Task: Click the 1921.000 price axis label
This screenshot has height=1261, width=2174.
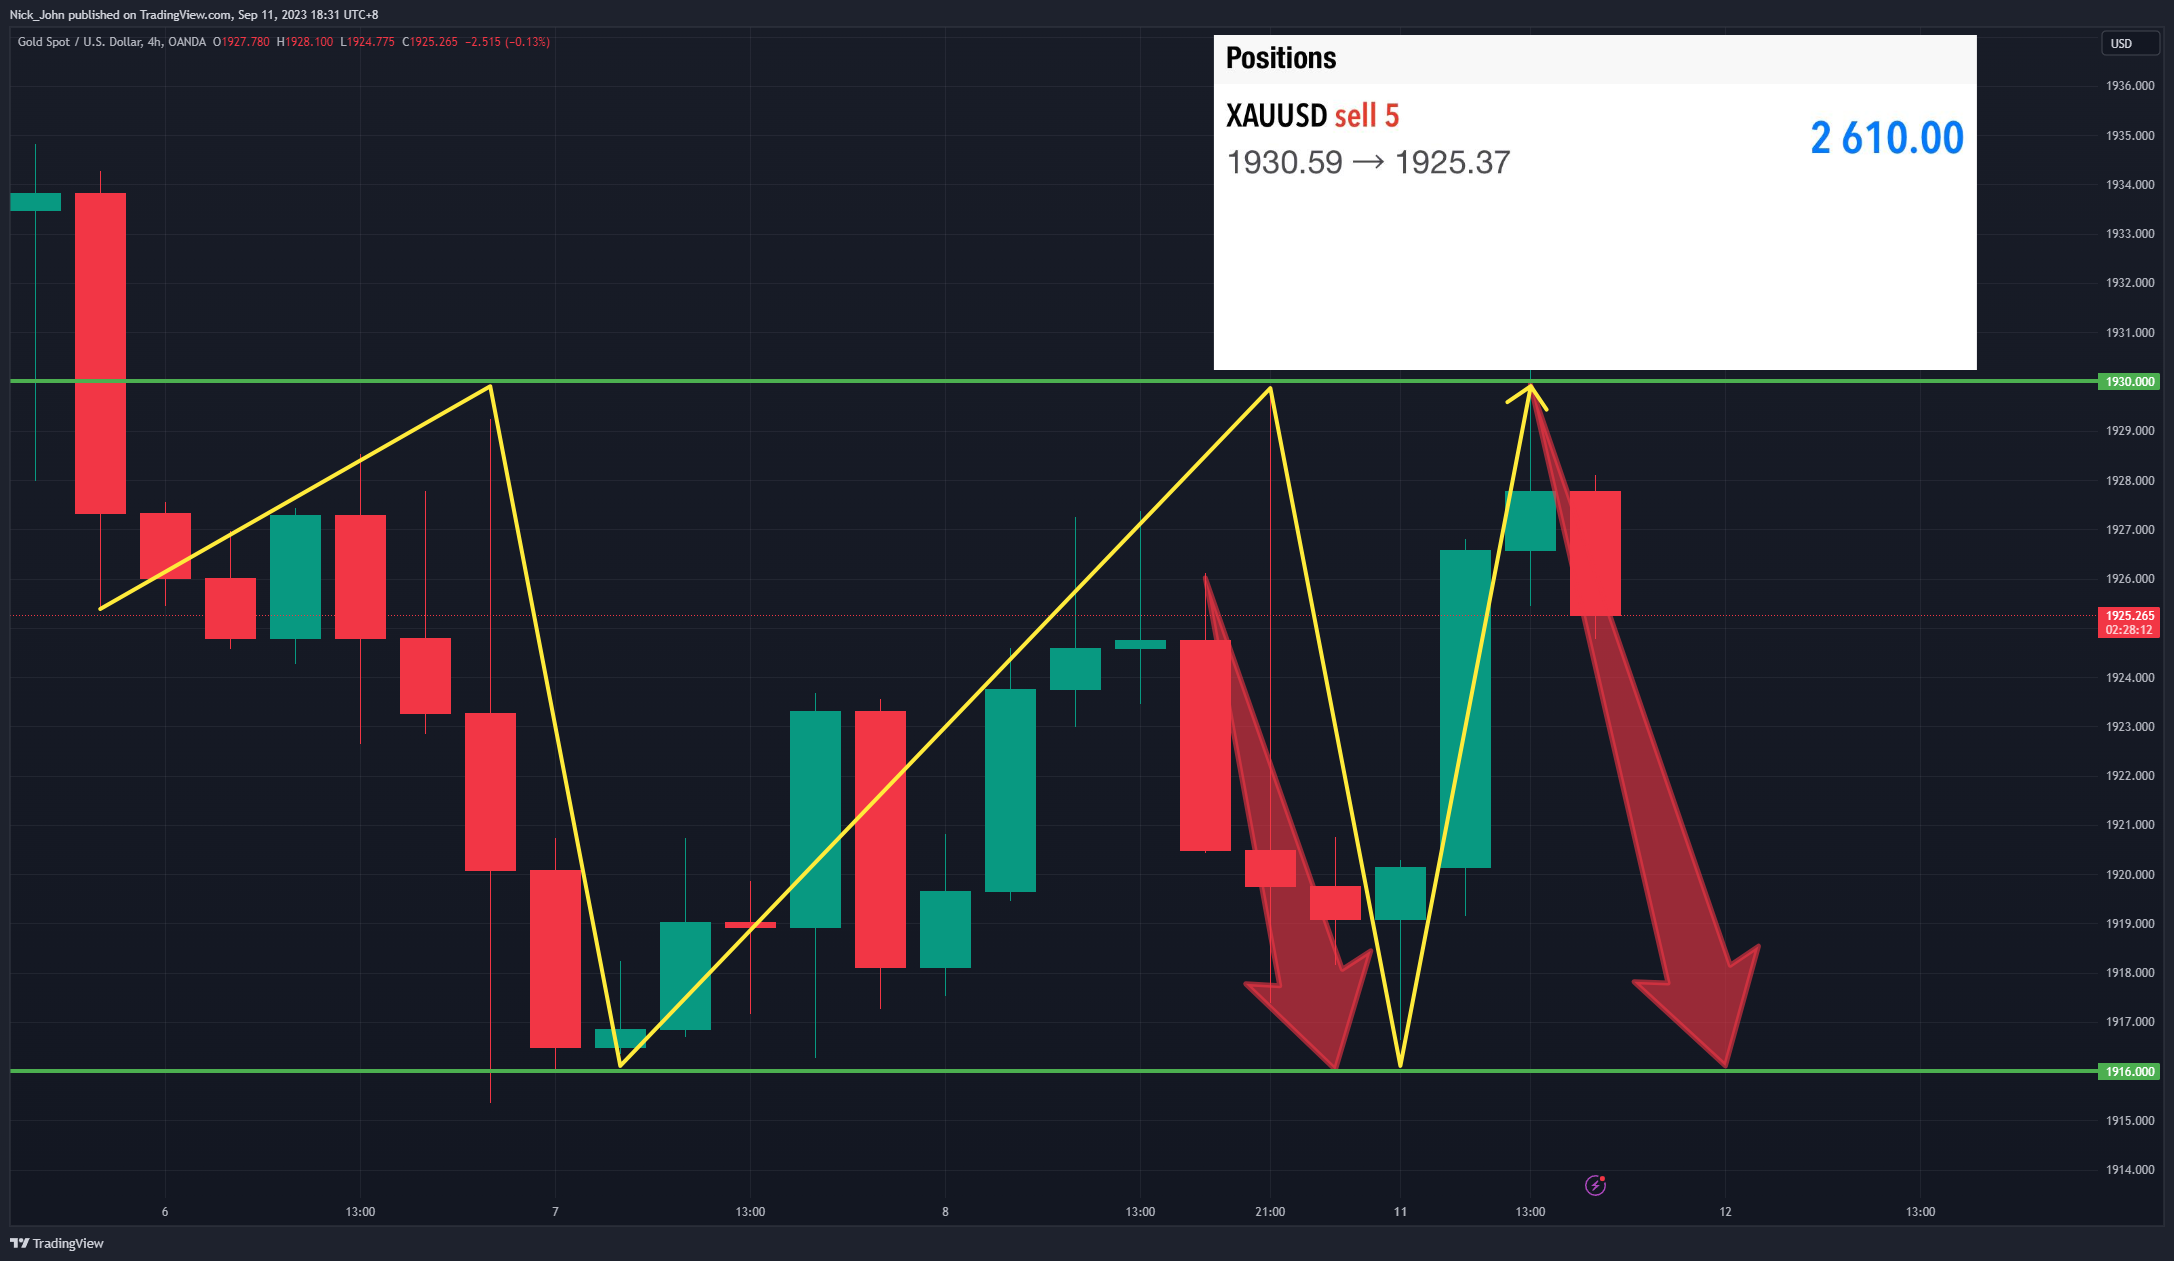Action: (2130, 825)
